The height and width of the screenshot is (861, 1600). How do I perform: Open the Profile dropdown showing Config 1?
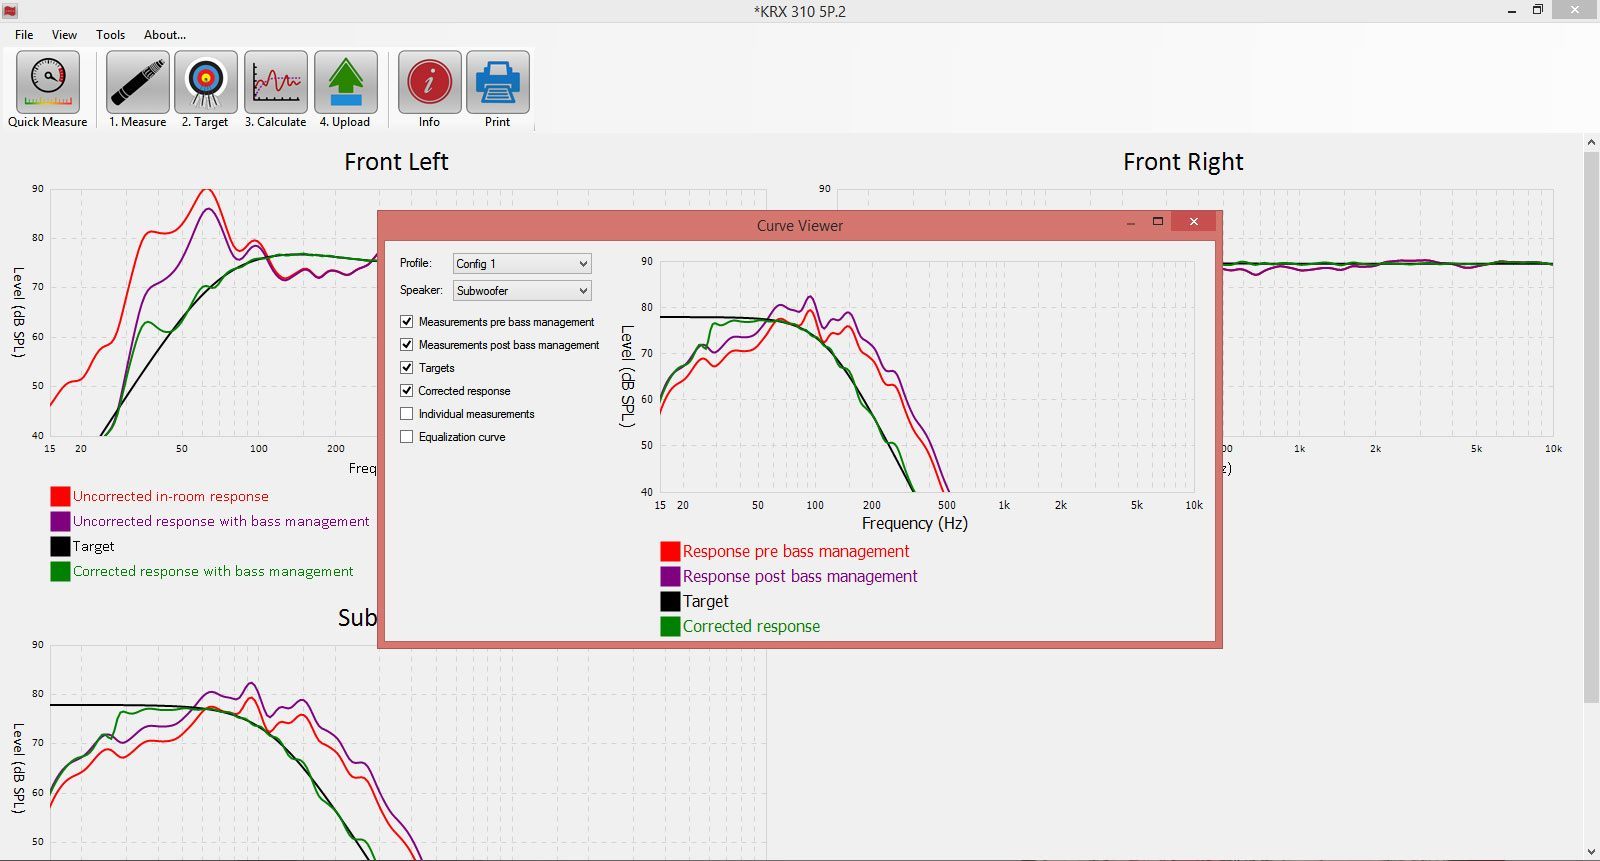click(522, 264)
